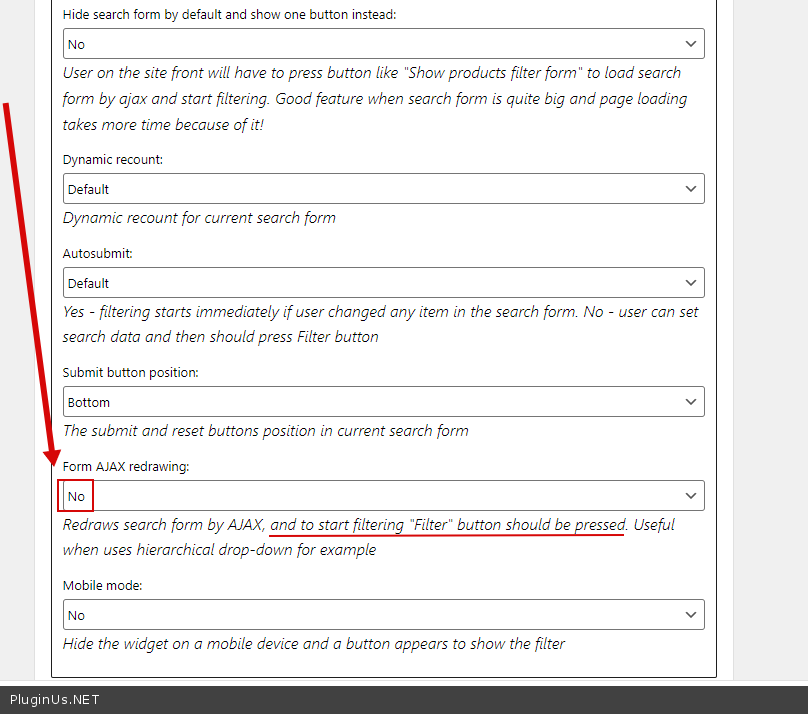Click the 'Mobile mode:' field label

(103, 586)
